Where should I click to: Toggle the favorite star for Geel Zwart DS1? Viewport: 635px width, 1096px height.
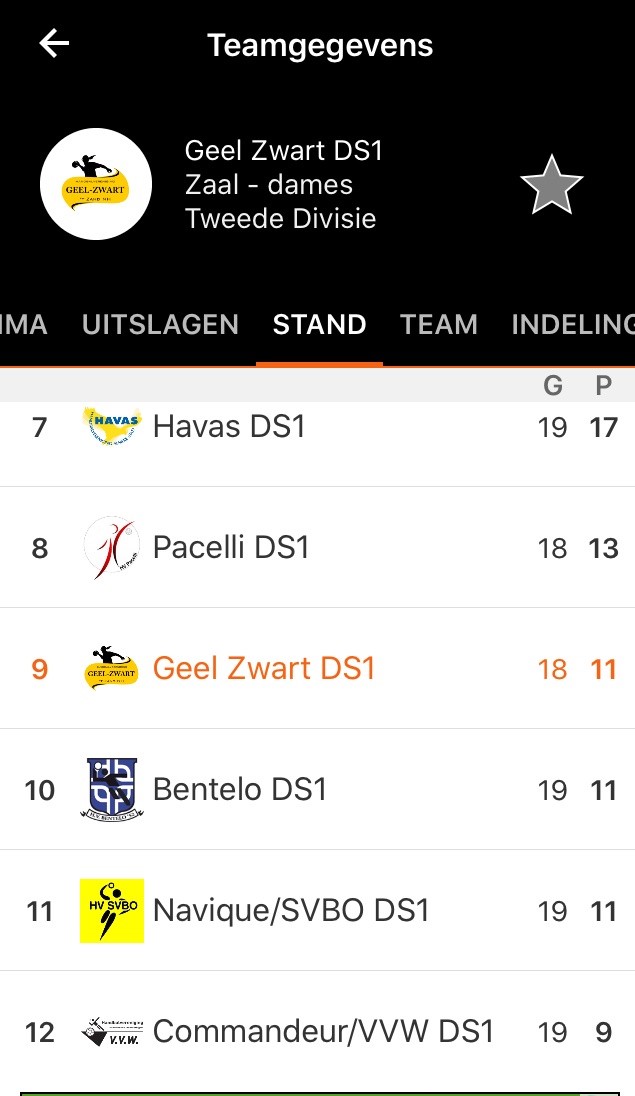pos(551,185)
